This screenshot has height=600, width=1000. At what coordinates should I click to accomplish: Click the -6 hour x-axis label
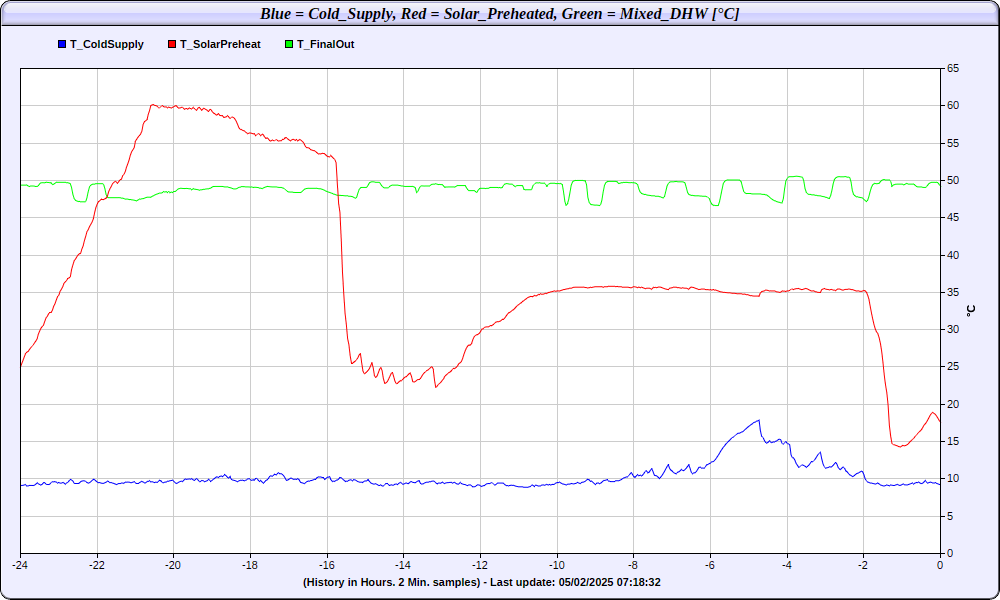[710, 565]
